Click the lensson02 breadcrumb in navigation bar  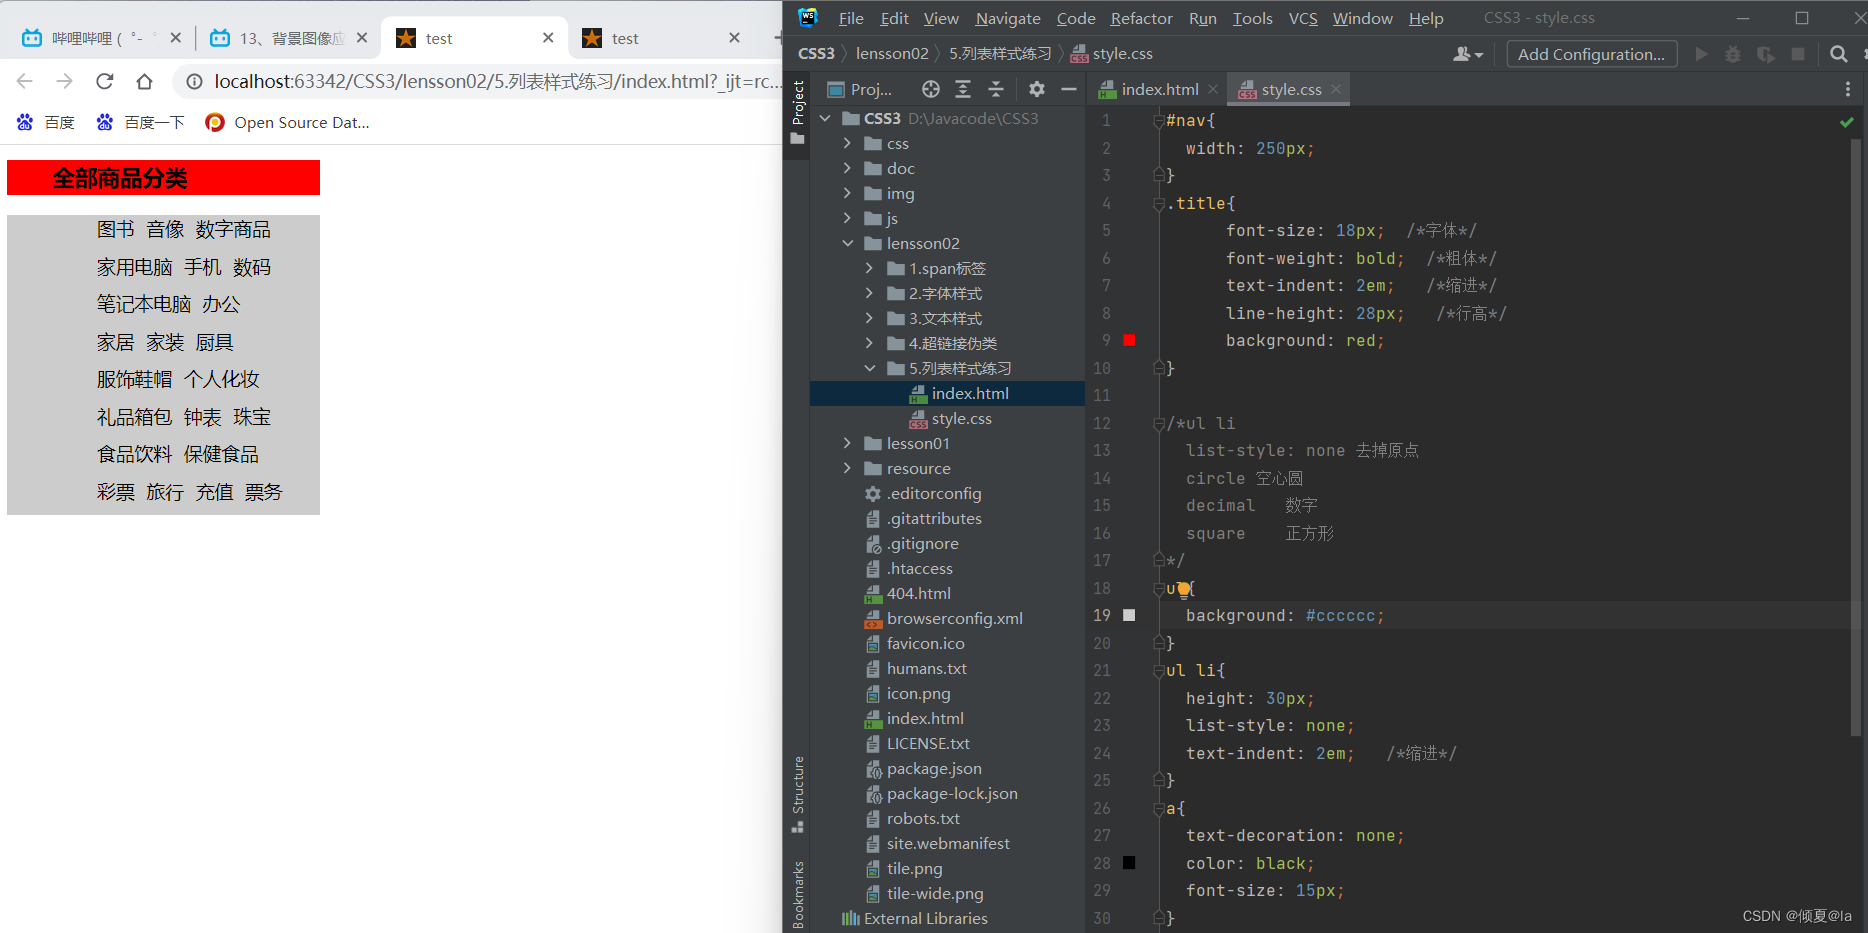892,53
